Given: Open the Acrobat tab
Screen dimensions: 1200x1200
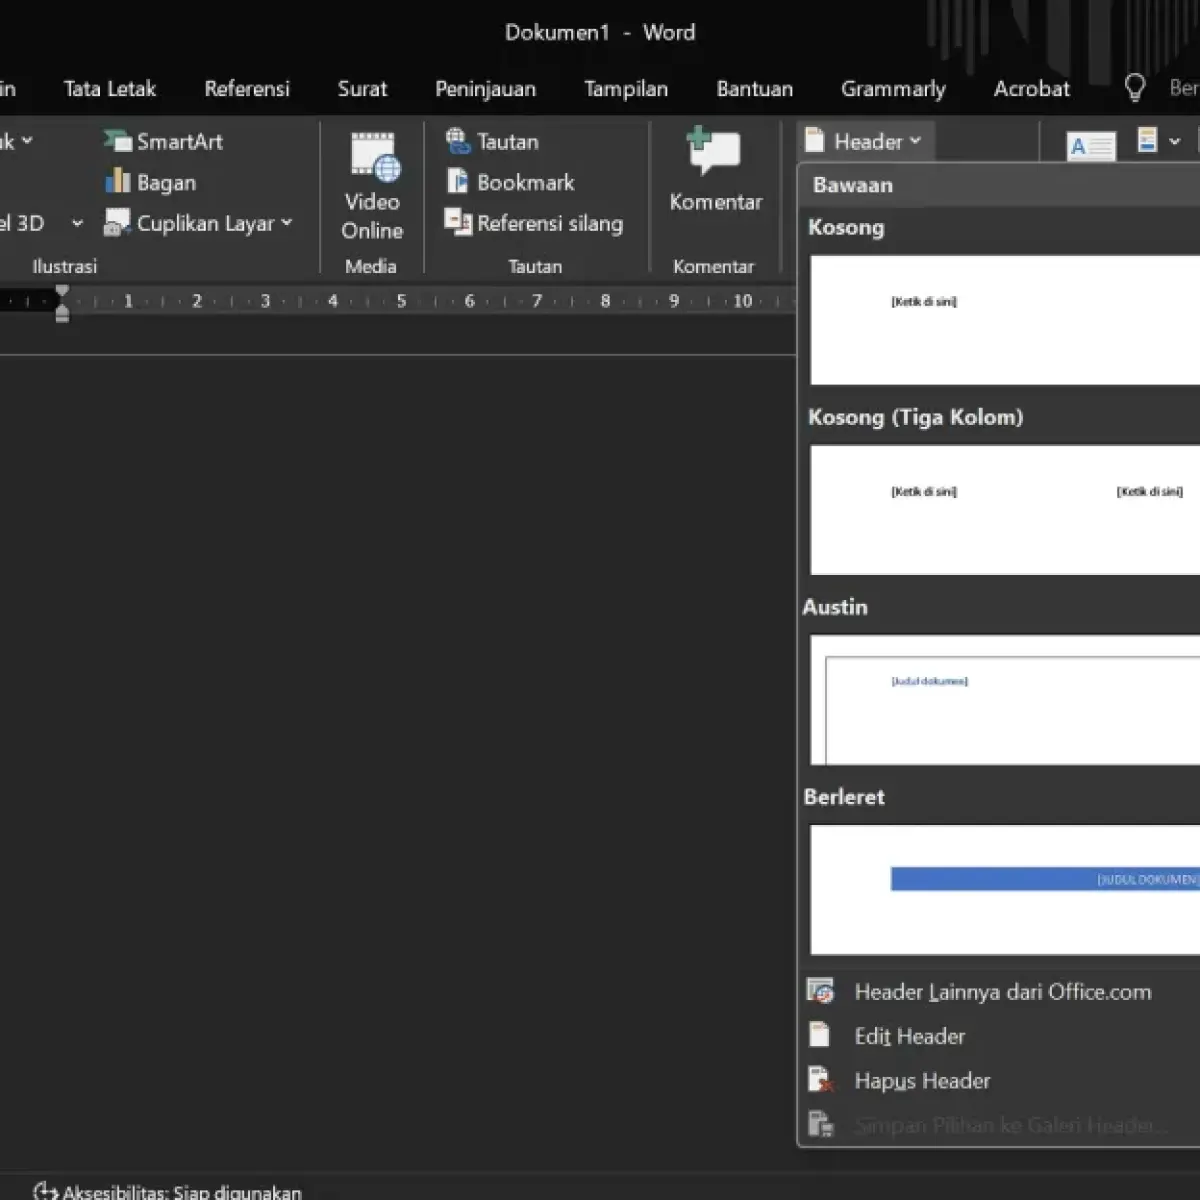Looking at the screenshot, I should pos(1032,88).
